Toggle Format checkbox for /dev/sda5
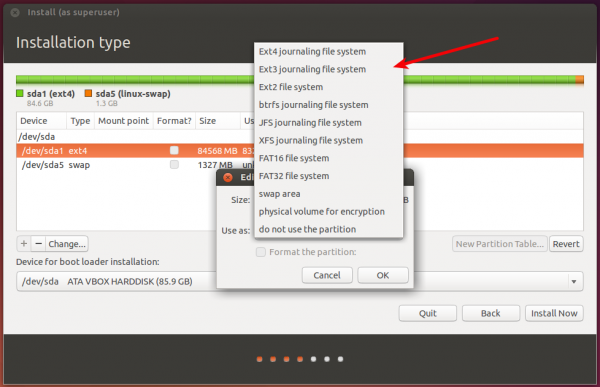The width and height of the screenshot is (600, 387). click(174, 165)
